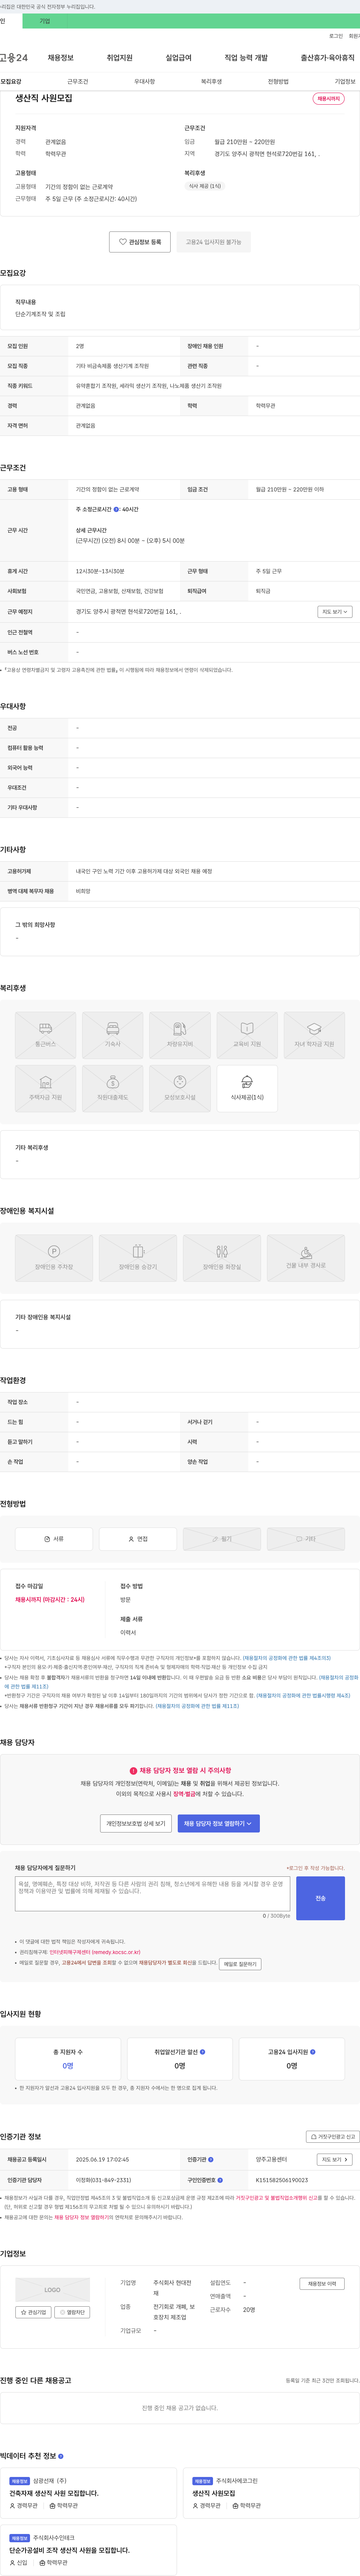Click info icon beside 구인인증번호

coord(220,2179)
